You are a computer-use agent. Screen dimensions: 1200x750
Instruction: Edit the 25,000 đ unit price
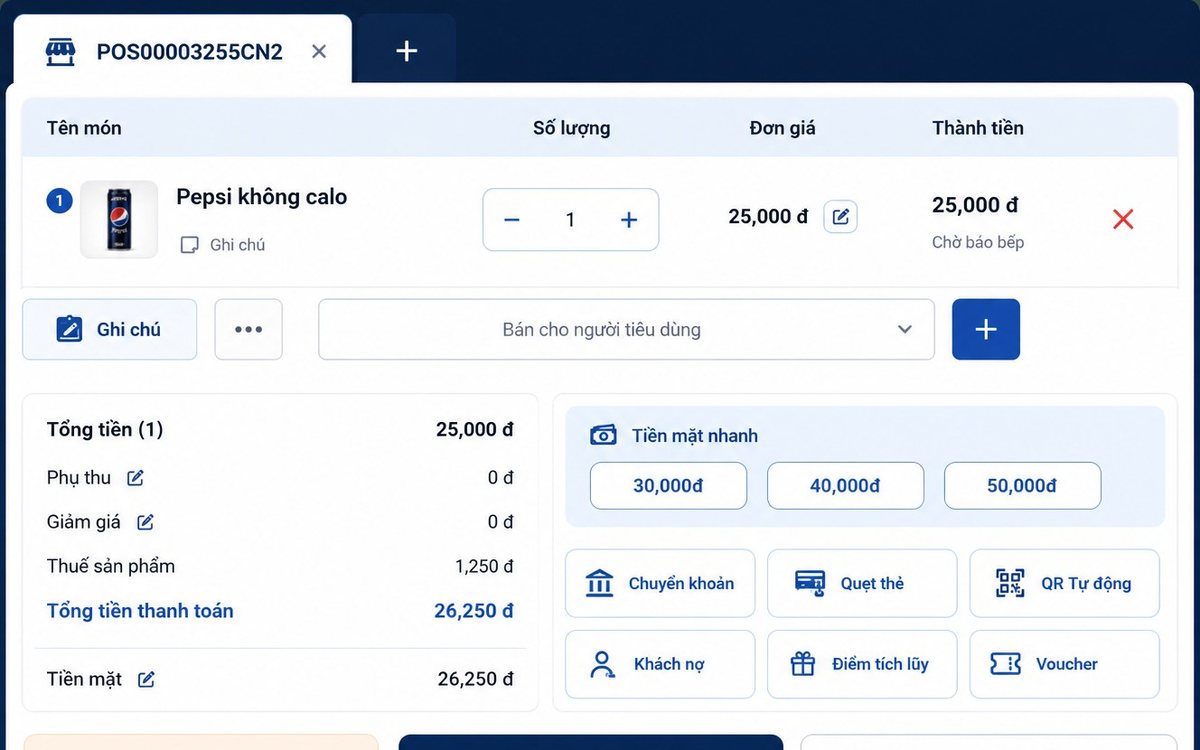840,217
